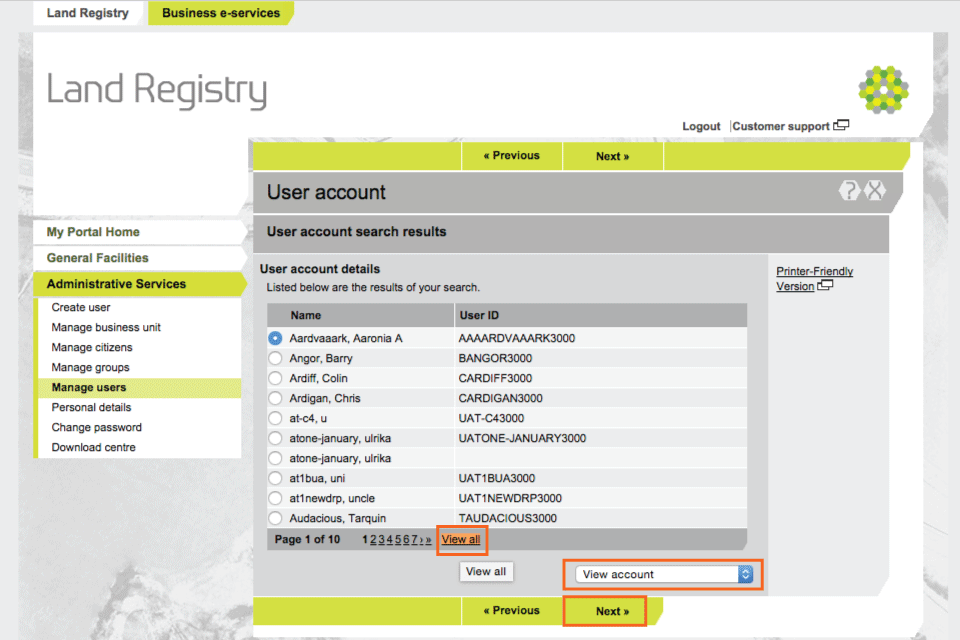The image size is (960, 640).
Task: Click user ID UAT-C43000
Action: (x=491, y=418)
